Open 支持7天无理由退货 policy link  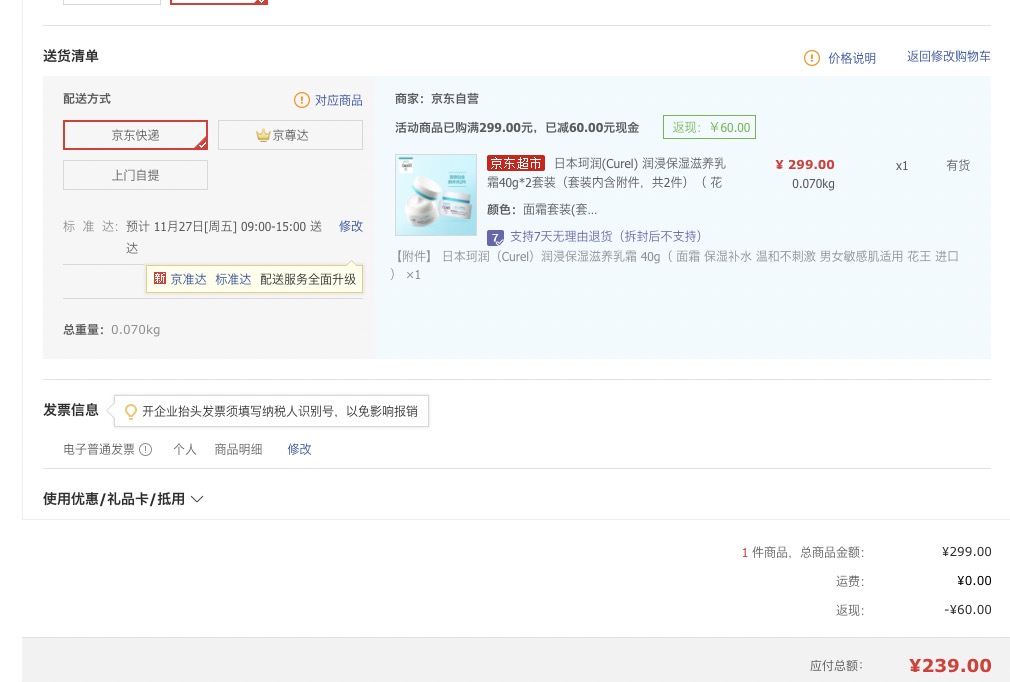[605, 236]
